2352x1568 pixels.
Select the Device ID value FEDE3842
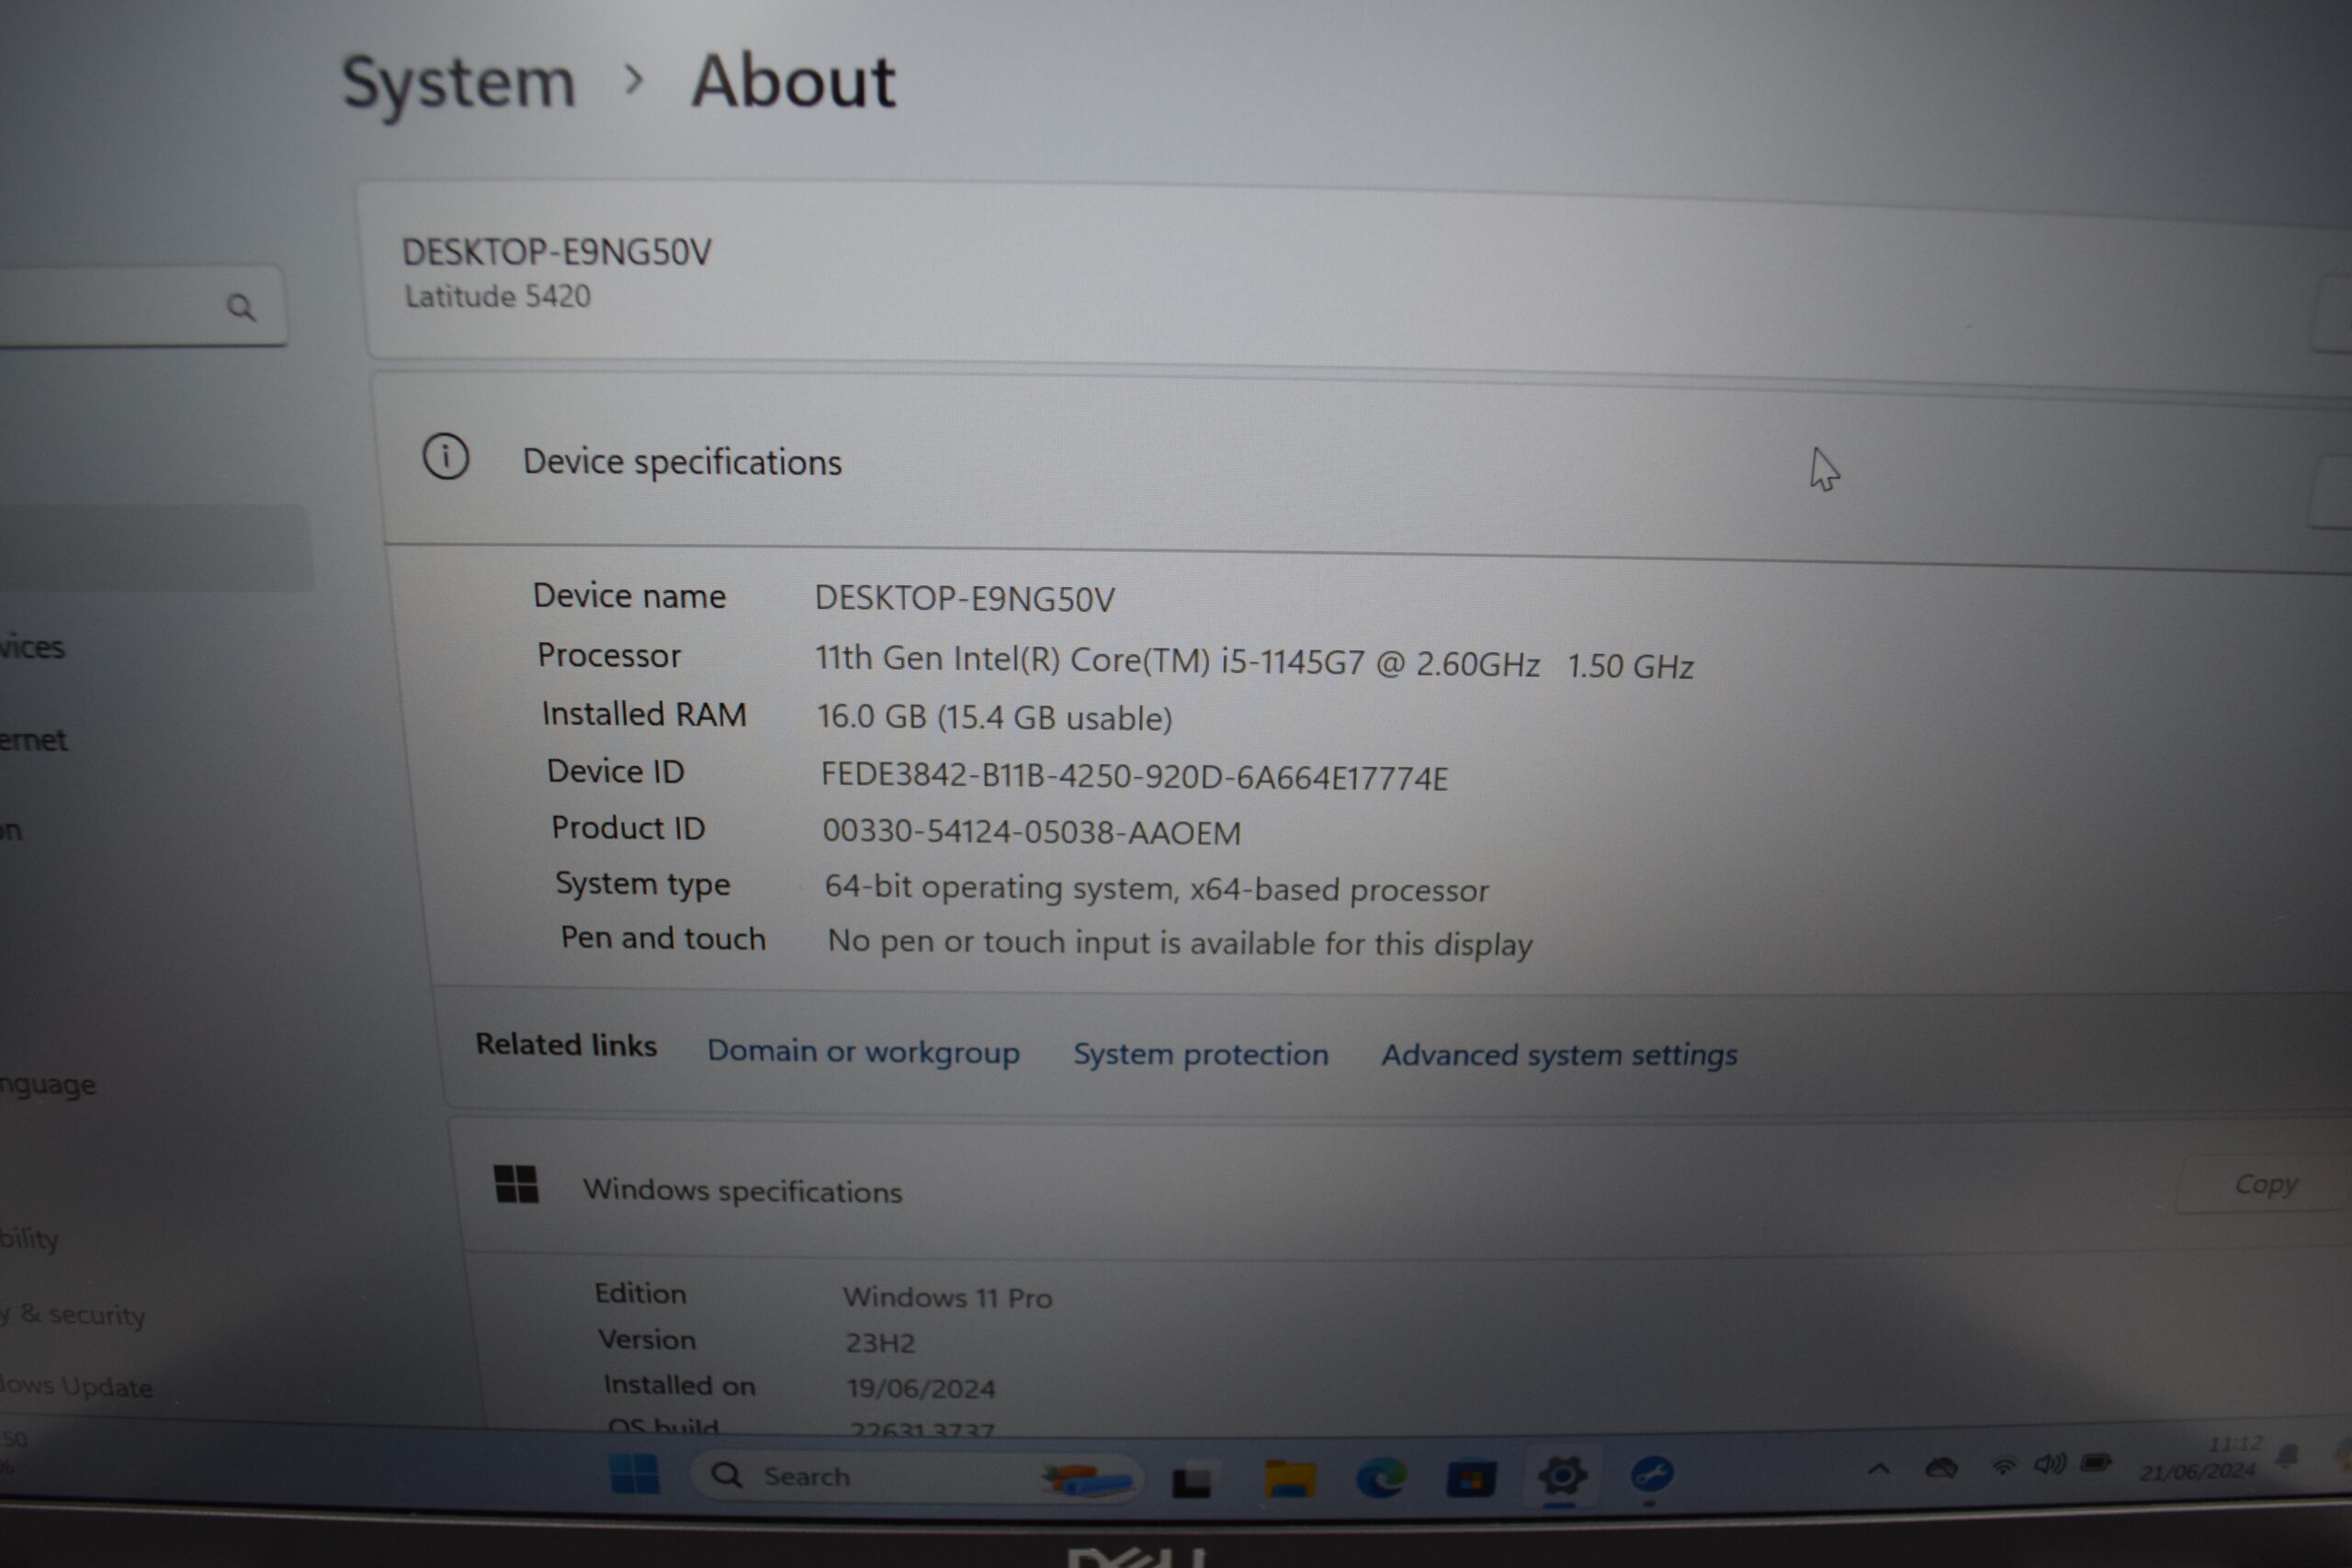point(1134,777)
